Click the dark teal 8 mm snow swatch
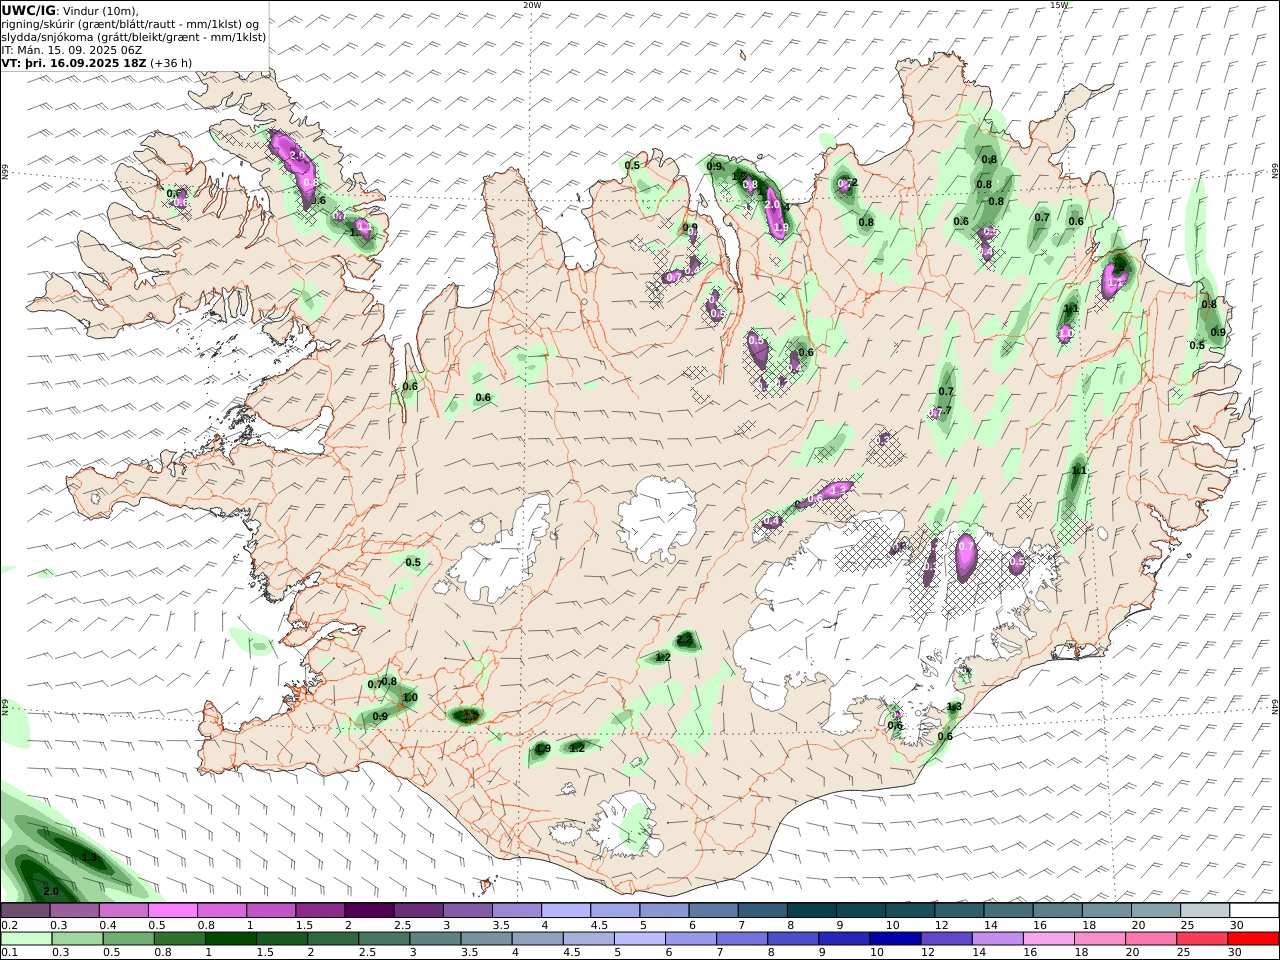The image size is (1280, 960). 811,911
